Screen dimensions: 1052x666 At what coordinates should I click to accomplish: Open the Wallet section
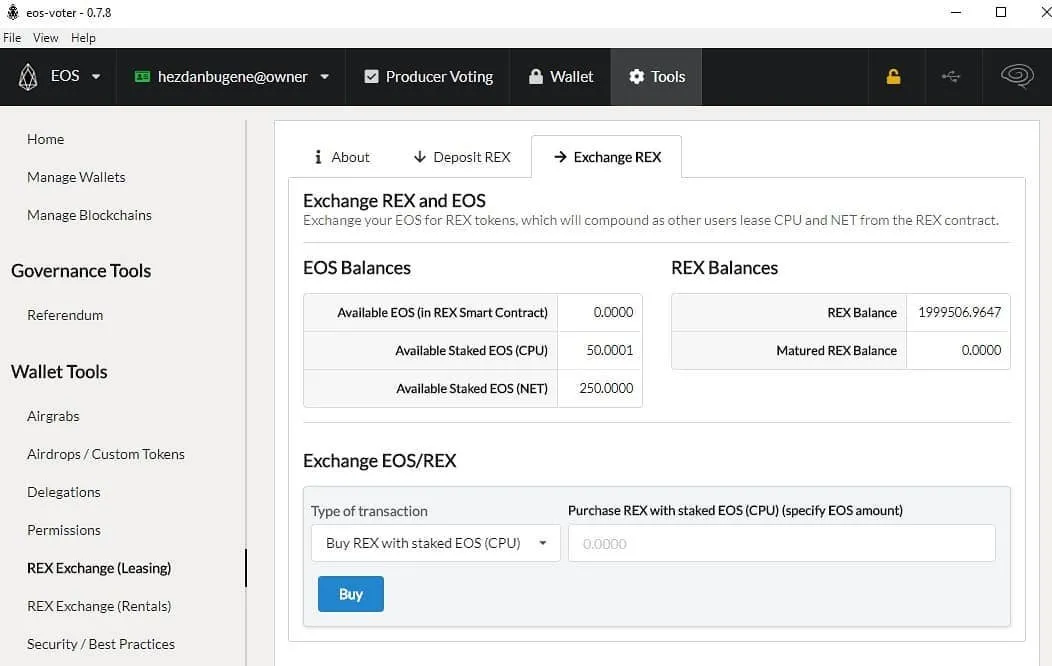click(560, 76)
